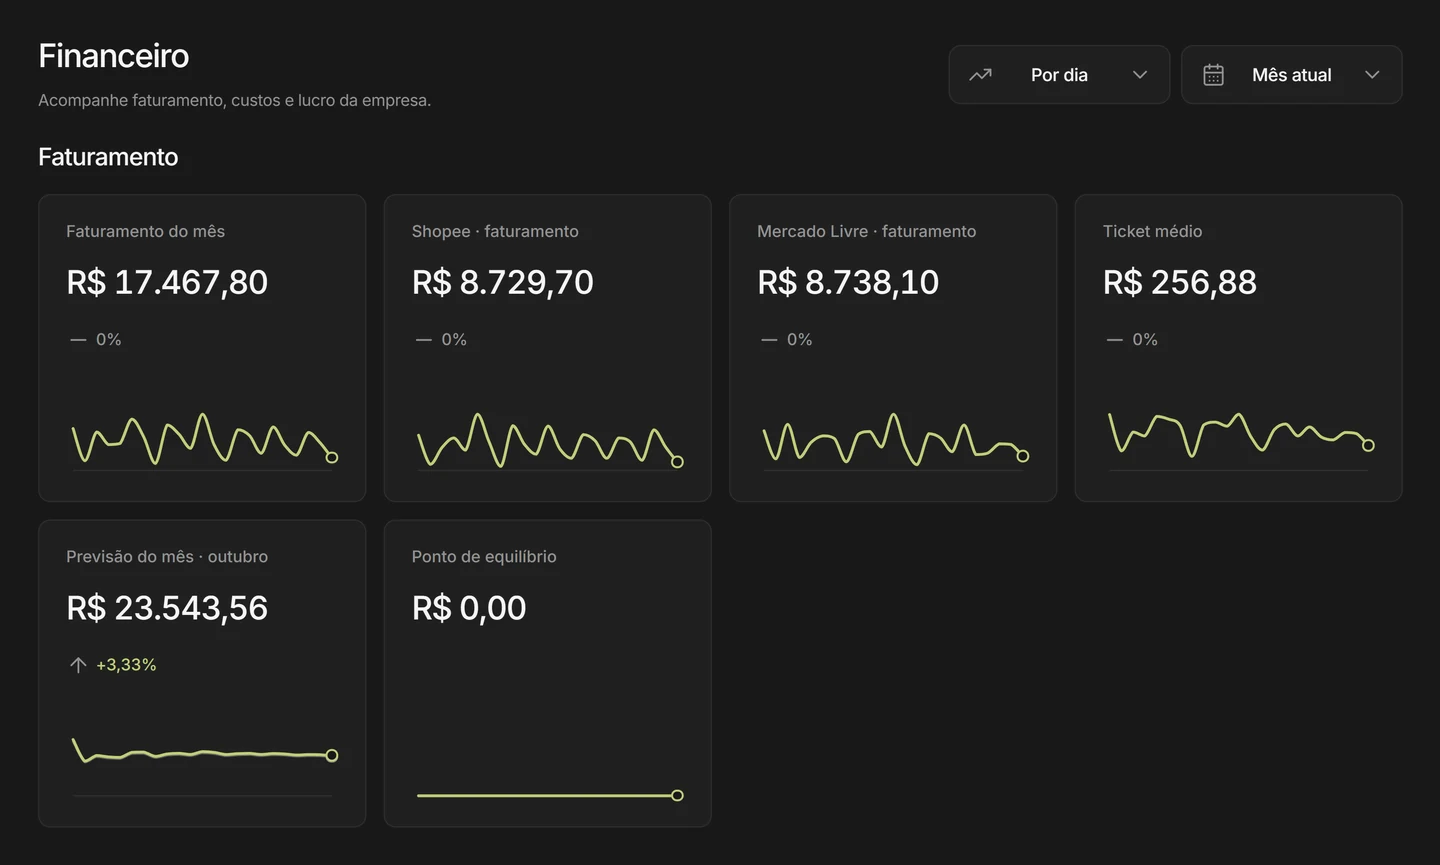Open the "Mês atual" period dropdown
Viewport: 1440px width, 865px height.
(x=1291, y=75)
